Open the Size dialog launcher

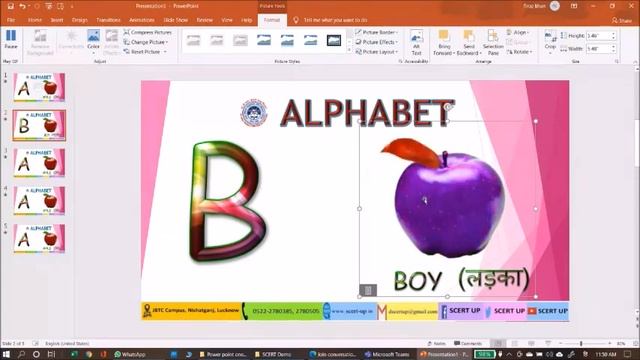tap(616, 61)
